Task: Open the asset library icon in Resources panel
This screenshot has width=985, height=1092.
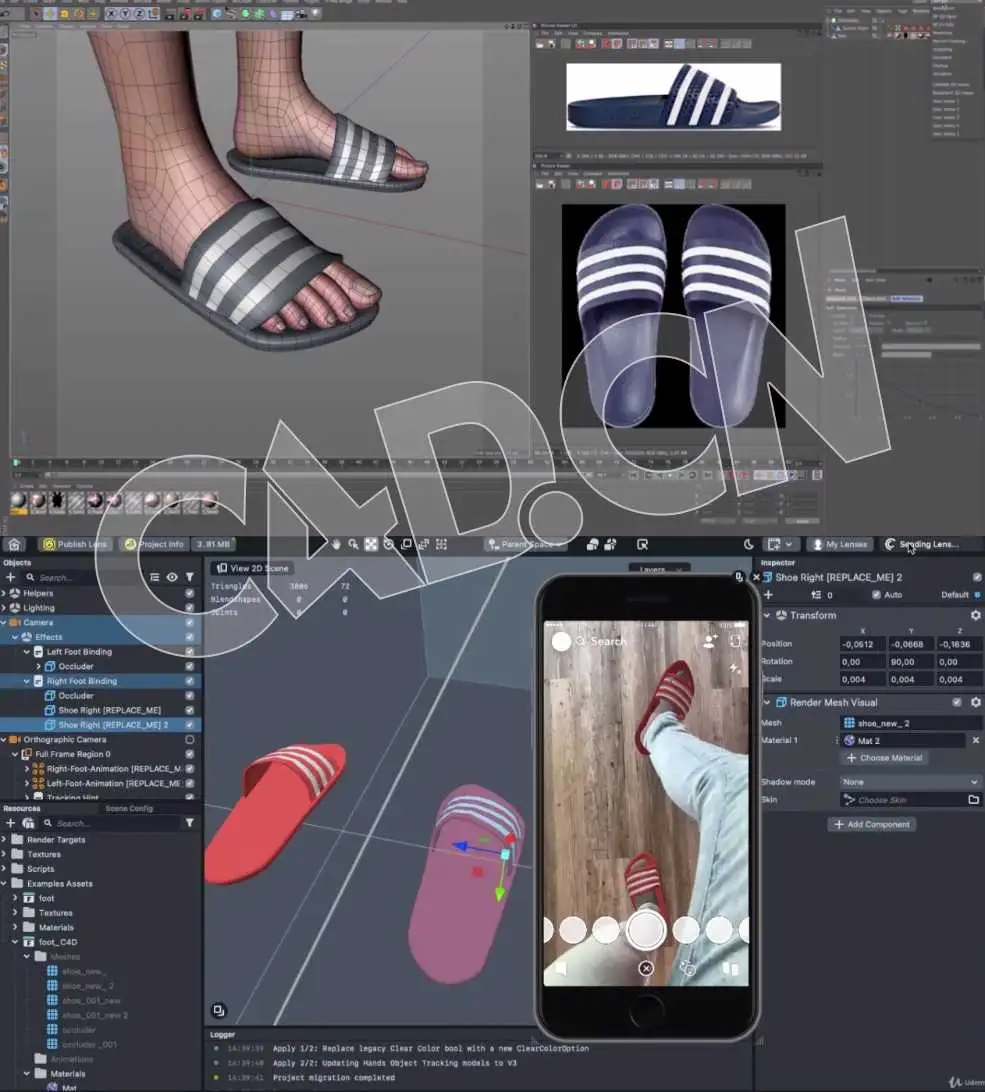Action: [x=29, y=822]
